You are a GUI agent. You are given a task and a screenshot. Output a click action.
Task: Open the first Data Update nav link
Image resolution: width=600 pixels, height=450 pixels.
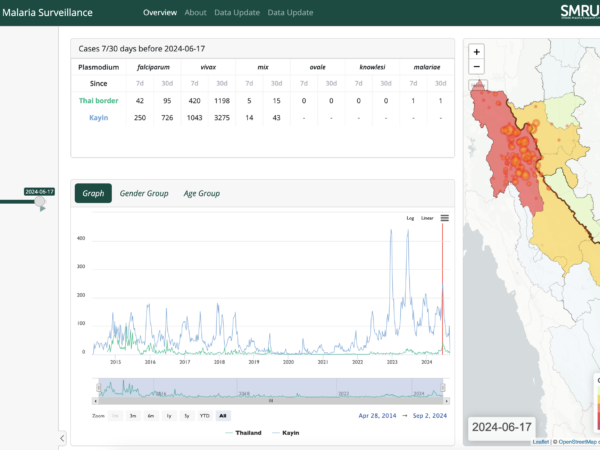click(x=237, y=13)
